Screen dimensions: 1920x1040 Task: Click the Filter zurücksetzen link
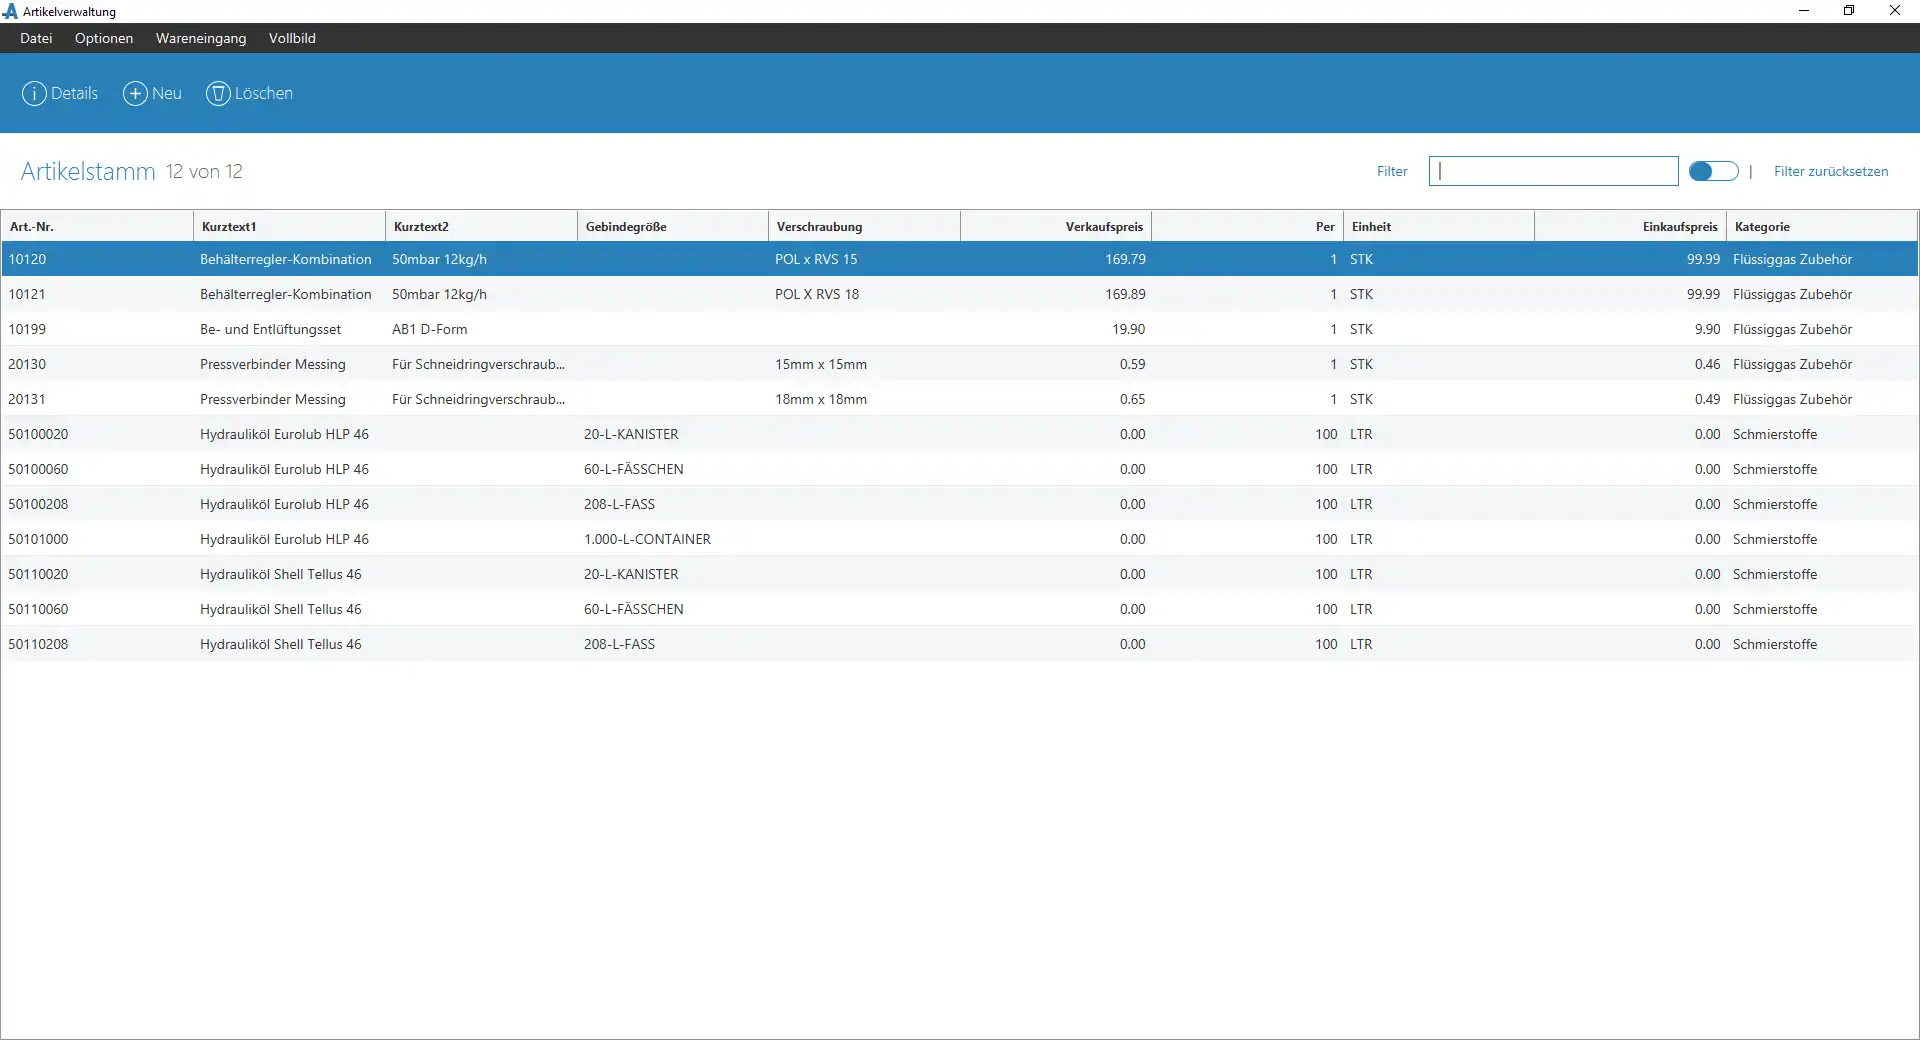coord(1831,171)
